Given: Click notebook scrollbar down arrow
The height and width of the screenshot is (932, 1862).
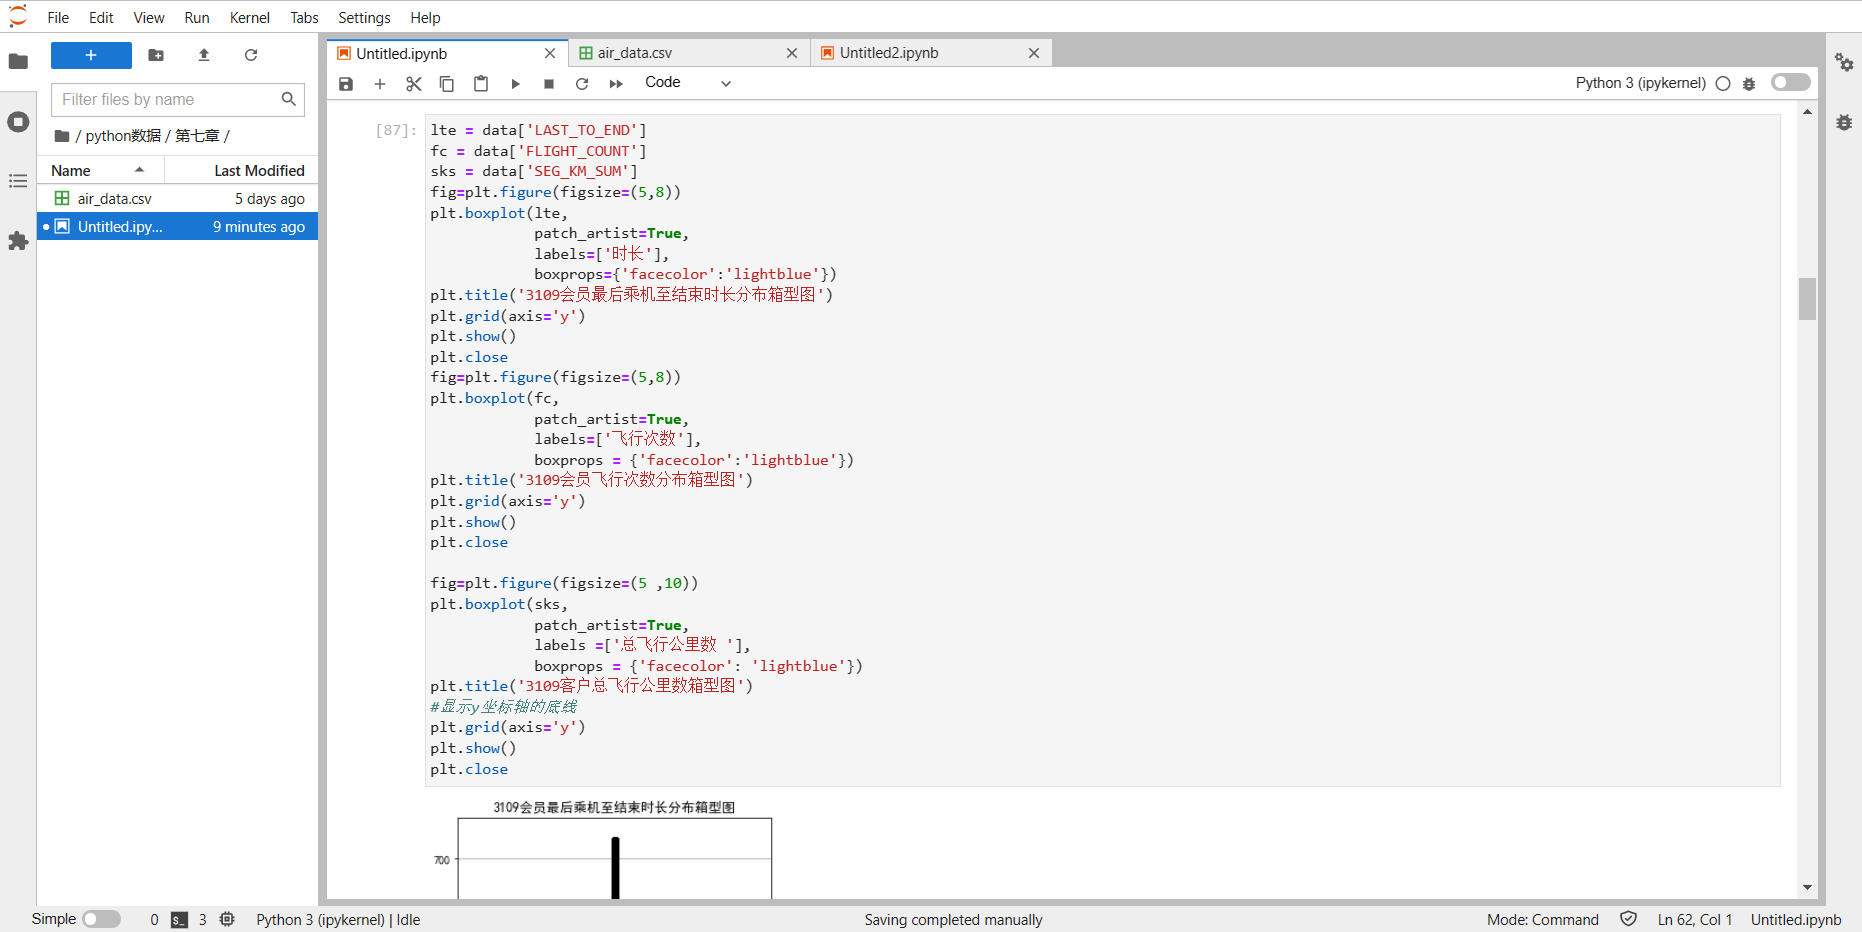Looking at the screenshot, I should point(1807,887).
